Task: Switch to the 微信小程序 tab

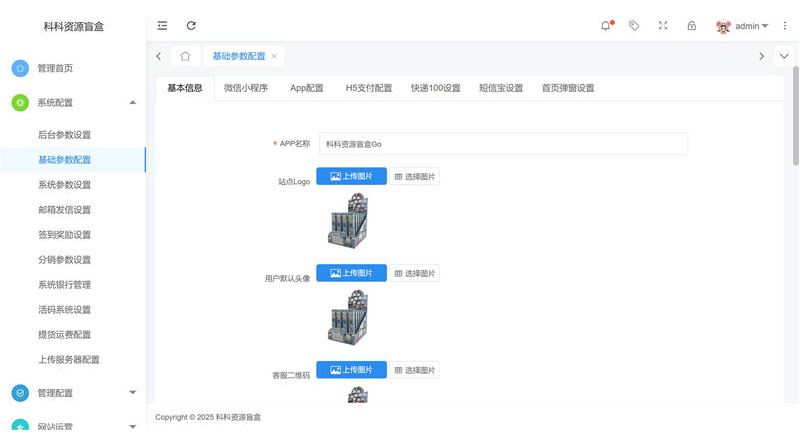Action: point(246,88)
